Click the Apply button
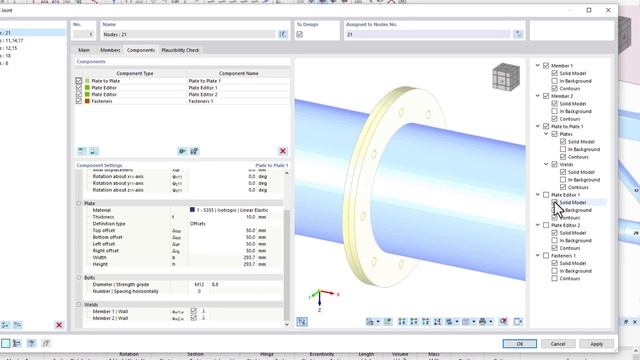Viewport: 640px width, 360px height. coord(596,344)
